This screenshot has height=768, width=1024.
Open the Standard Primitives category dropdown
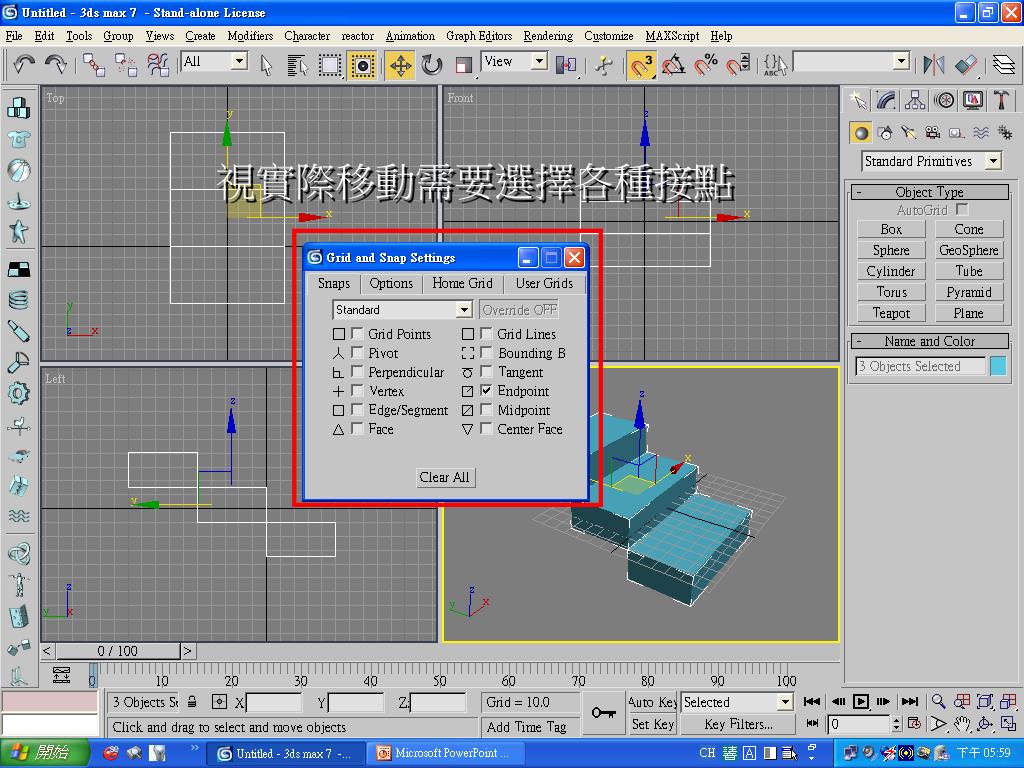click(932, 161)
